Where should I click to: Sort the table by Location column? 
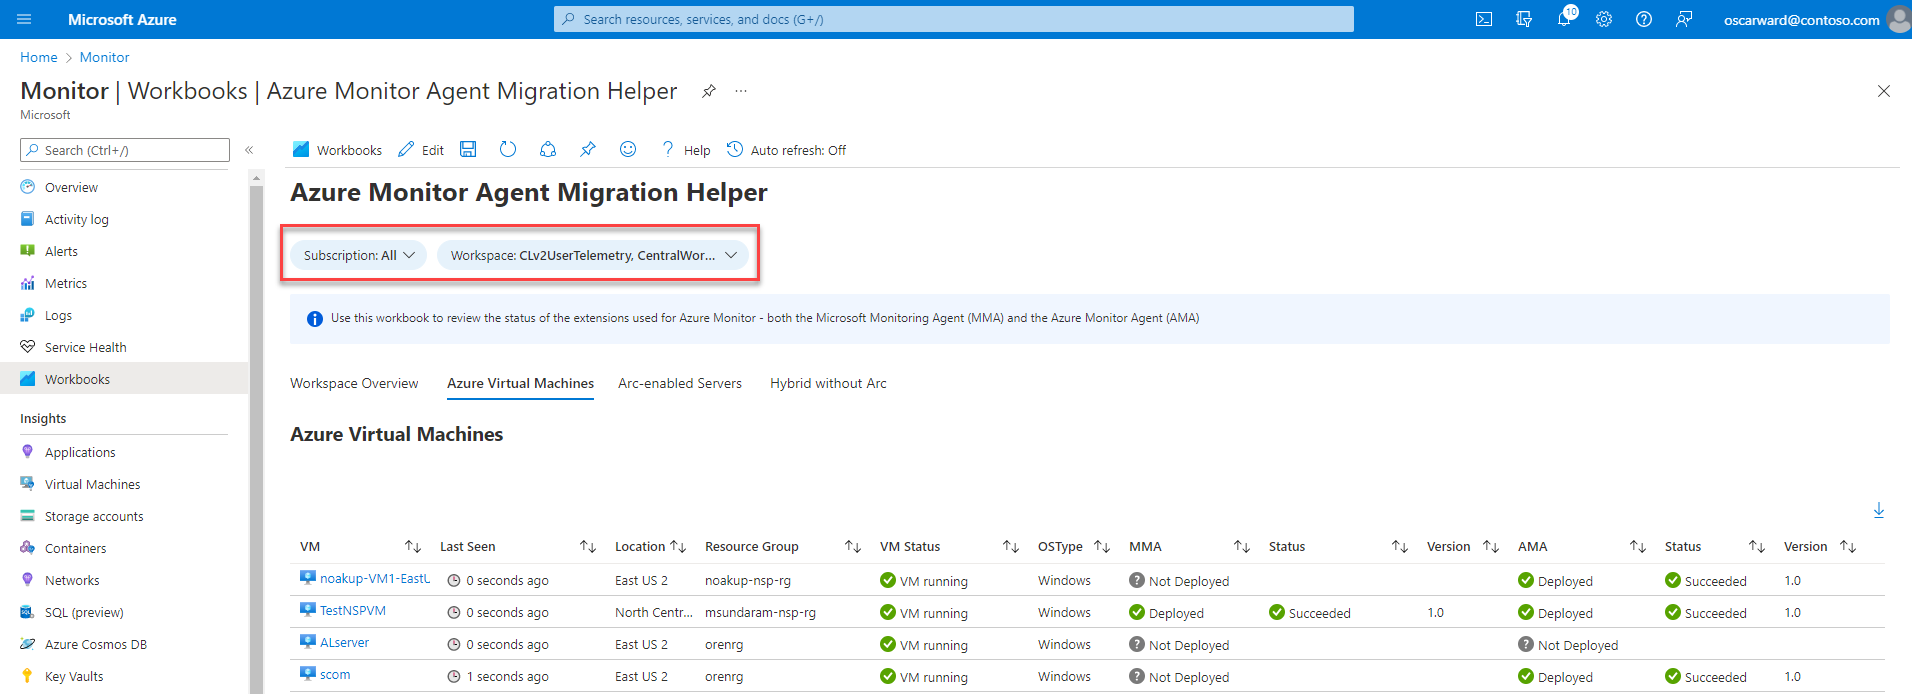678,546
